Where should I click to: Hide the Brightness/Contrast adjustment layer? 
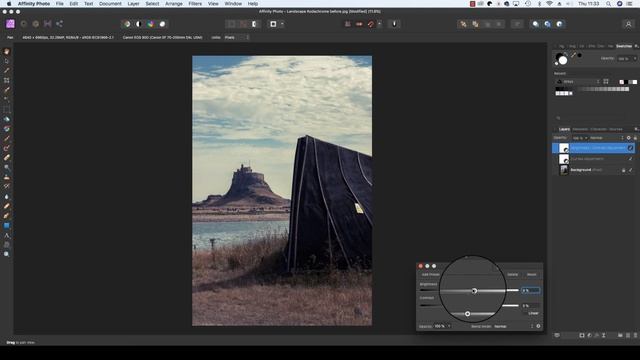(631, 148)
